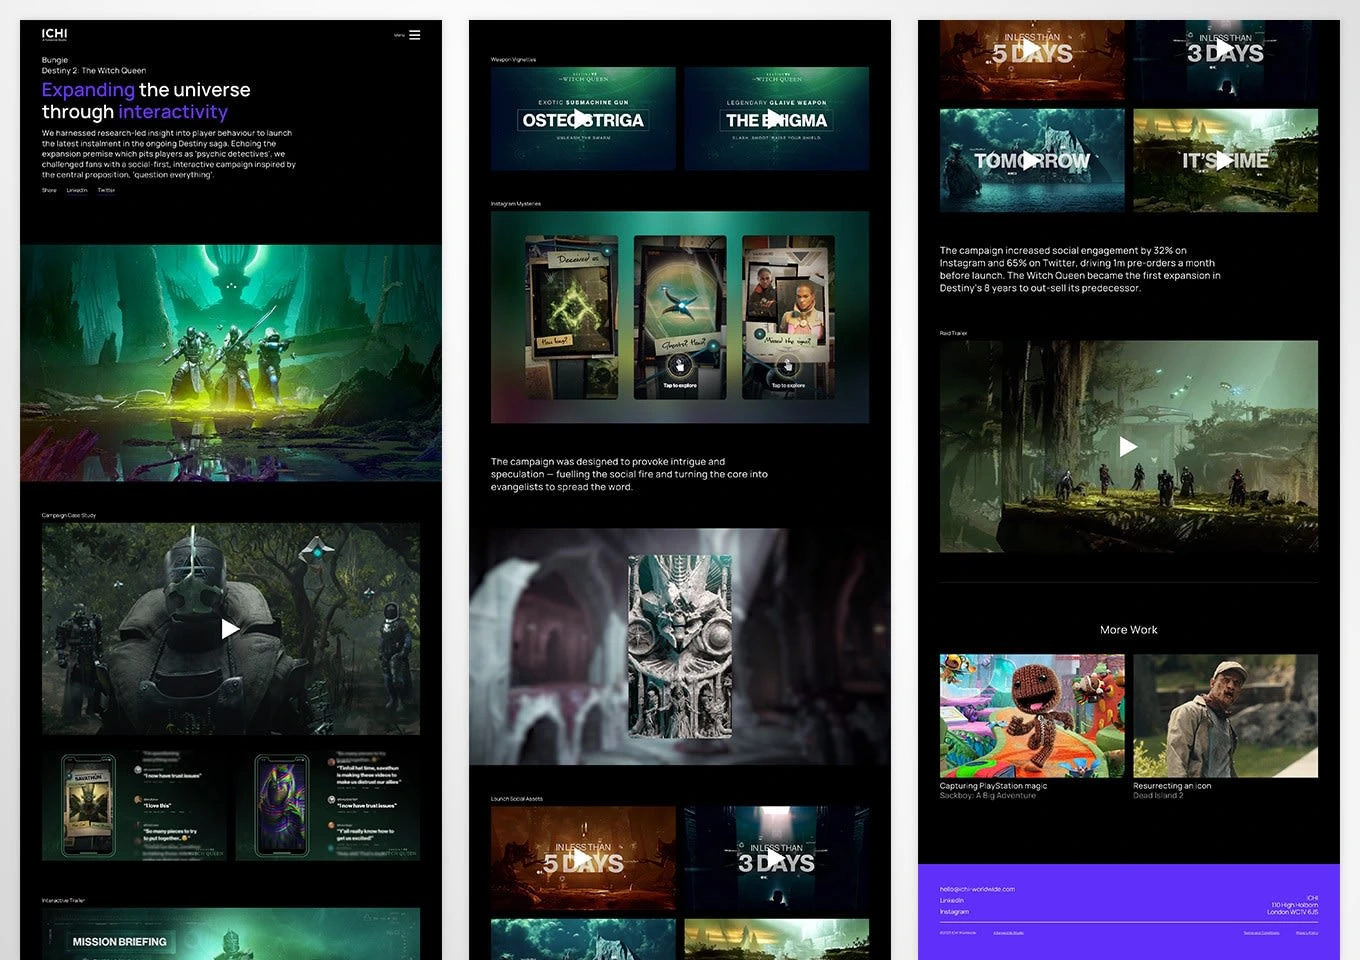Click the 'Weapon Vignettes' section label
The height and width of the screenshot is (960, 1360).
514,60
